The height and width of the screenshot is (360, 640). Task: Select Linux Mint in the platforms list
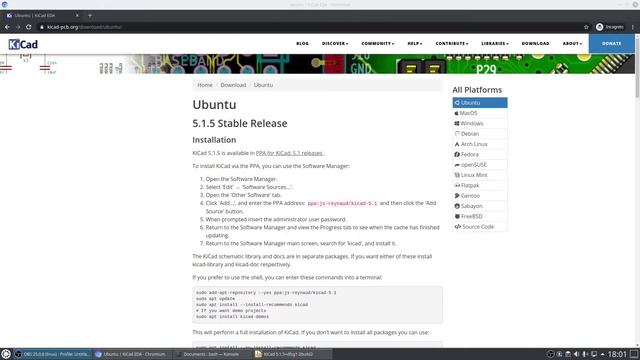480,175
